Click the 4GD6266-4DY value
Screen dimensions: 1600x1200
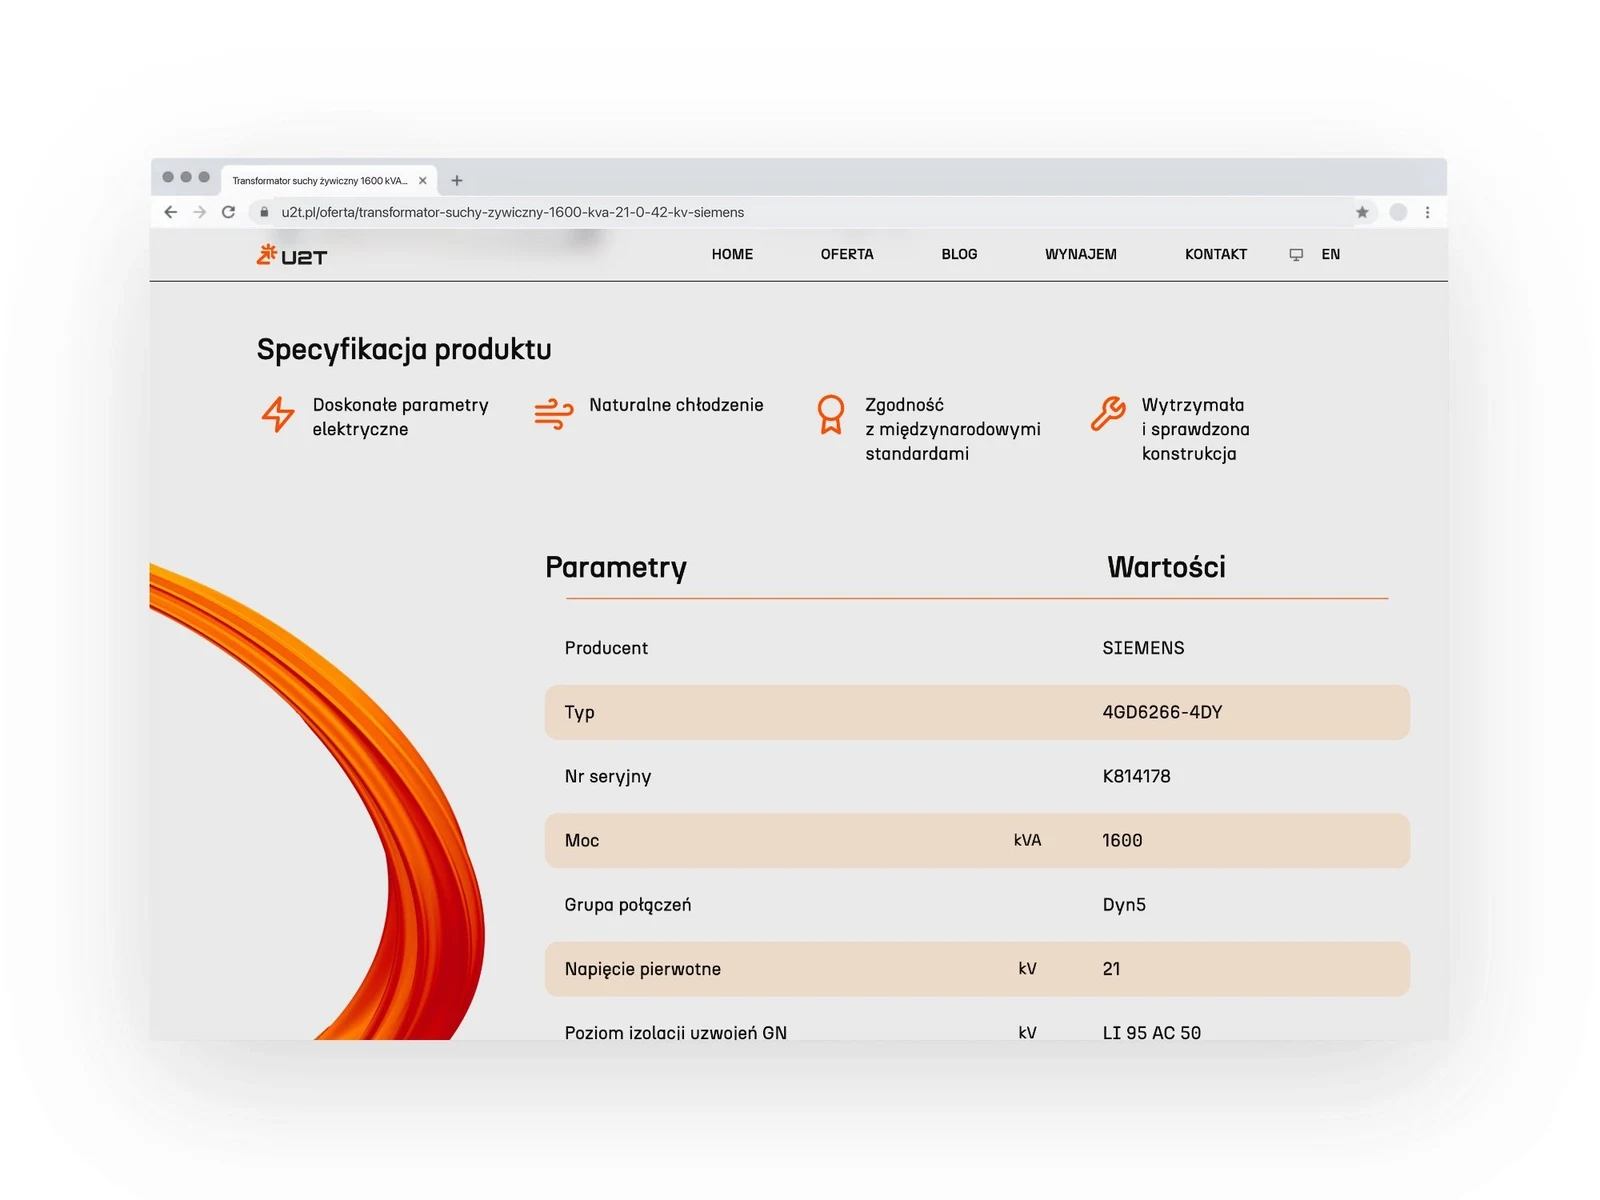pos(1162,712)
